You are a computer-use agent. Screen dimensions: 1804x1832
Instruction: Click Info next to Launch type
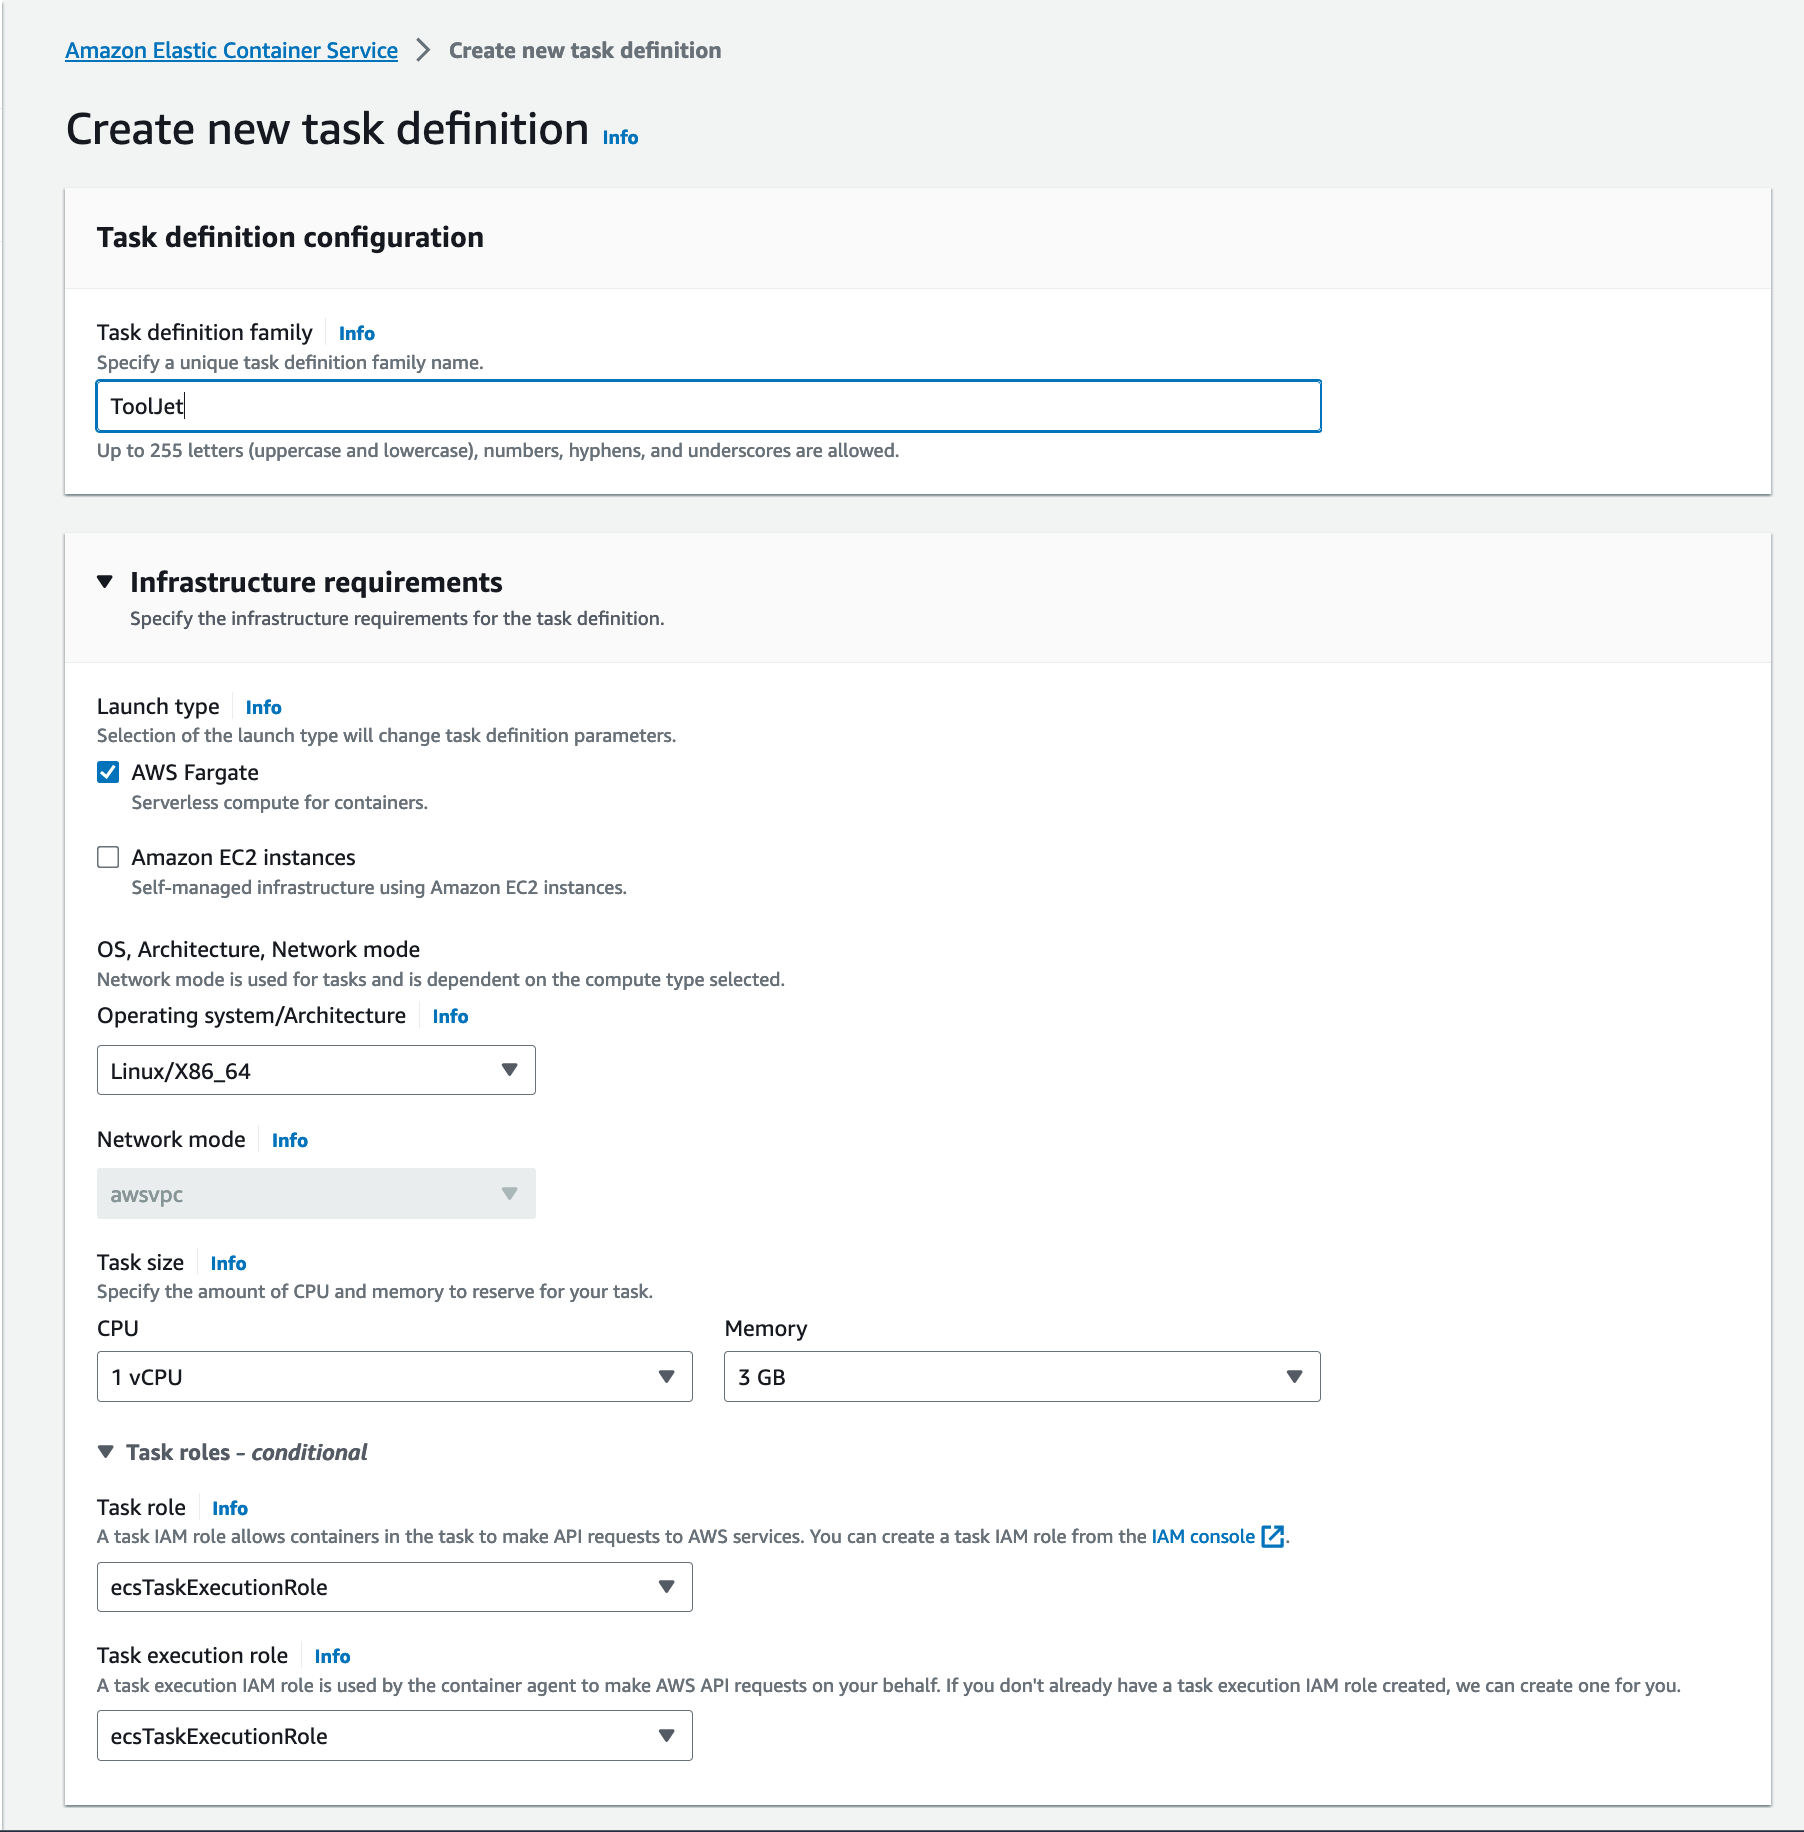click(263, 708)
